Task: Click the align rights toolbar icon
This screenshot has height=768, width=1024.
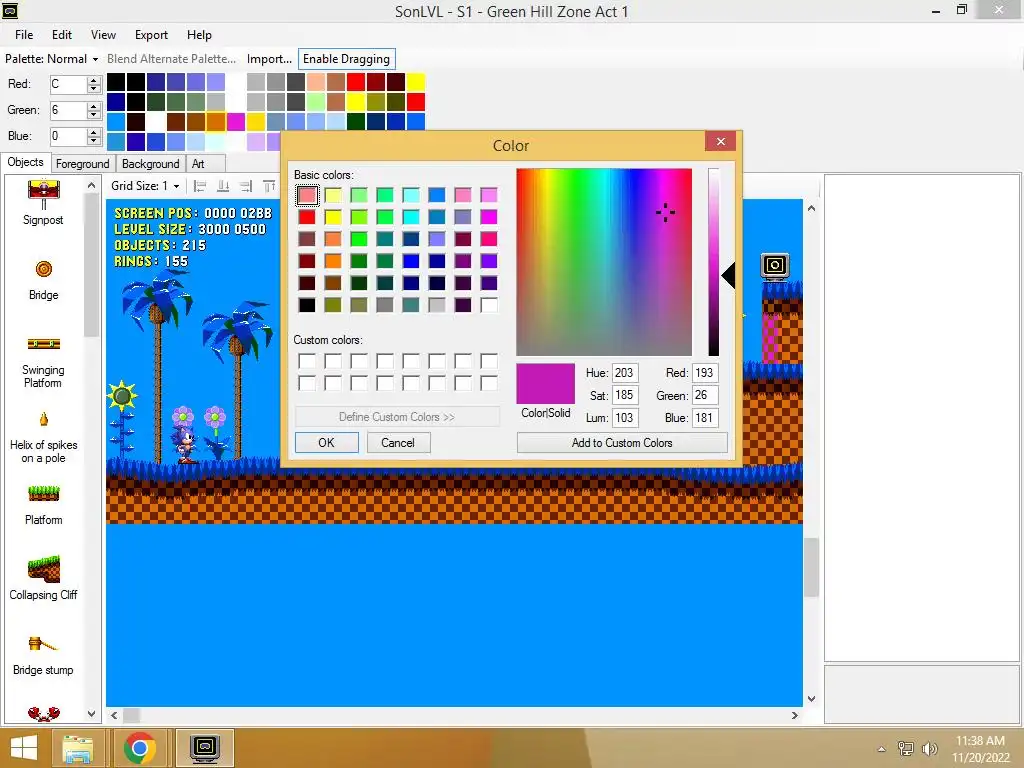Action: click(x=246, y=186)
